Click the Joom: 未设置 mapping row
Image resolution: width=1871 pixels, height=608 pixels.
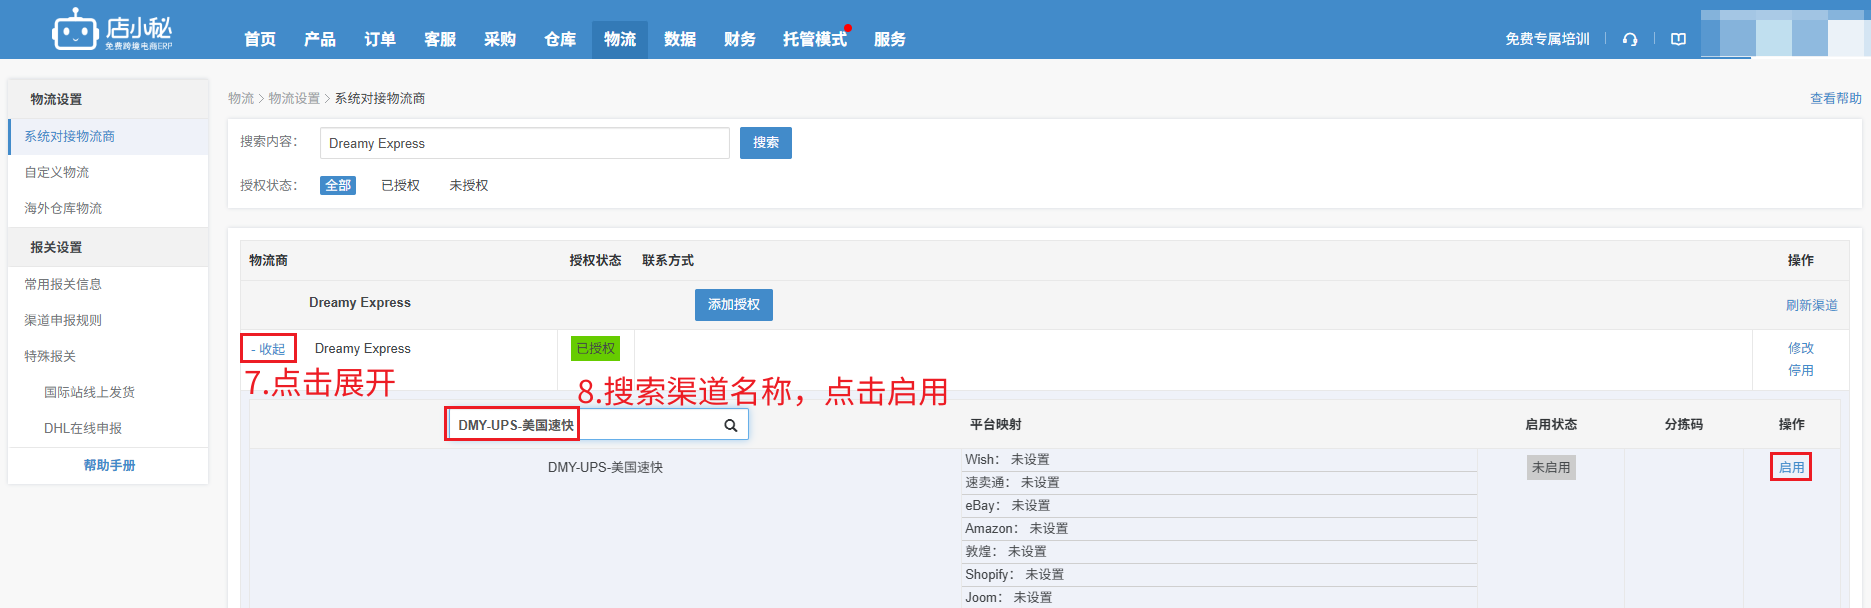(x=1219, y=598)
